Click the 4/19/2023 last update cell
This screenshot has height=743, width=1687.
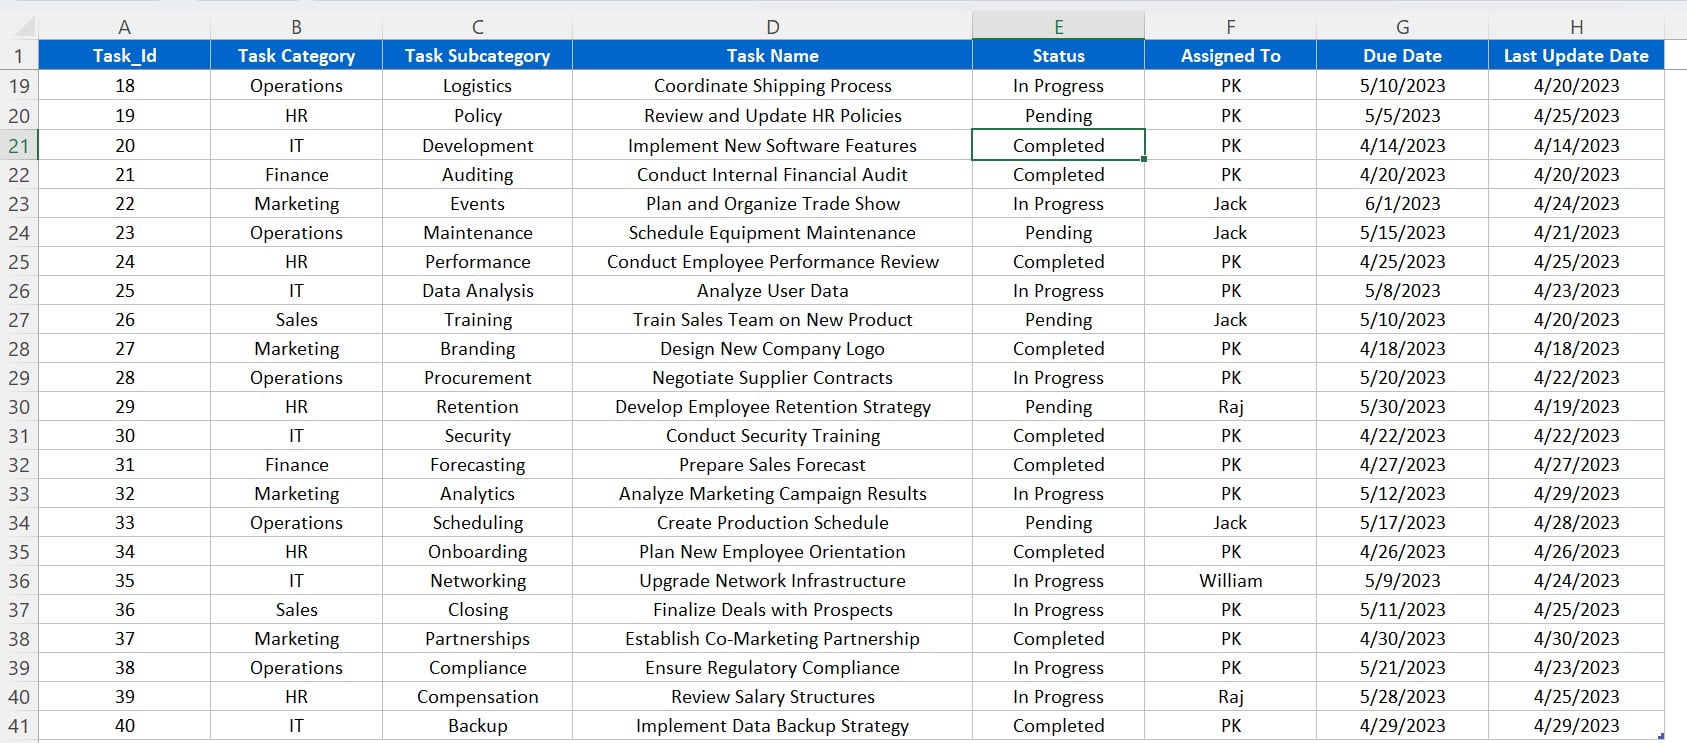[x=1576, y=407]
